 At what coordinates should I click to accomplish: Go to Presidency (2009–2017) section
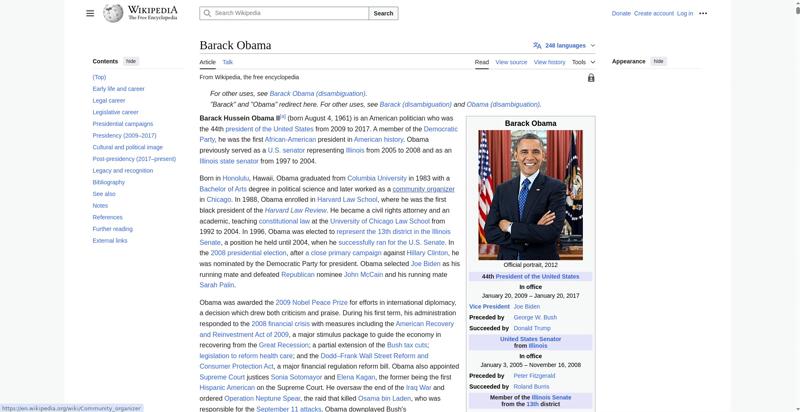[124, 136]
